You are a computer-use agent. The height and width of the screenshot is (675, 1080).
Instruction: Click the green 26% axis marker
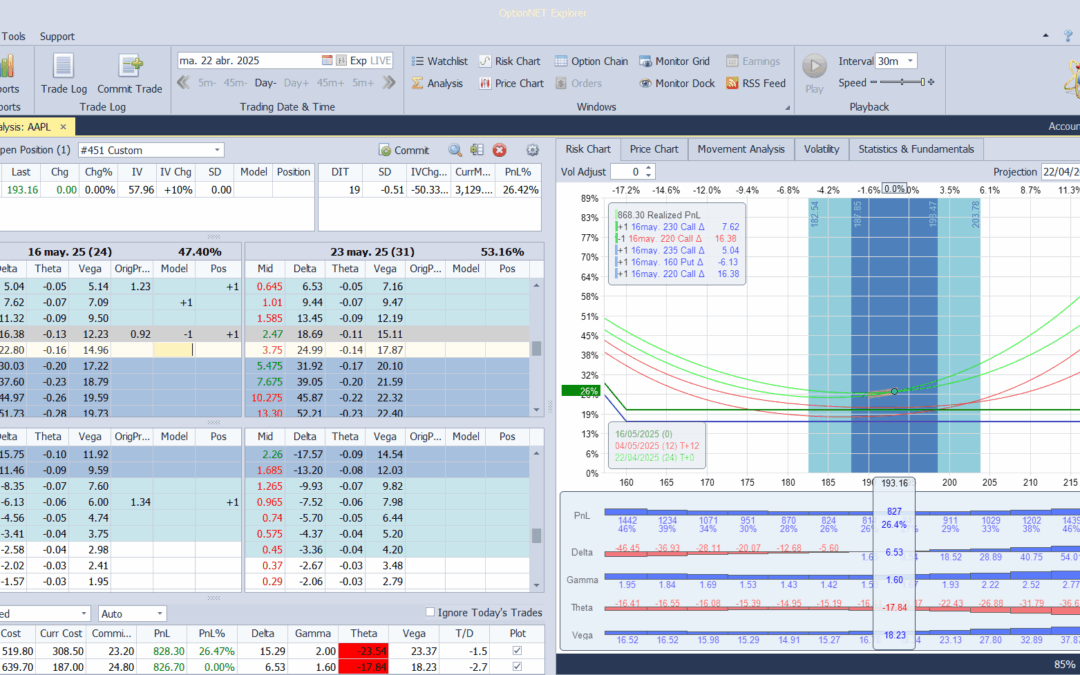581,391
